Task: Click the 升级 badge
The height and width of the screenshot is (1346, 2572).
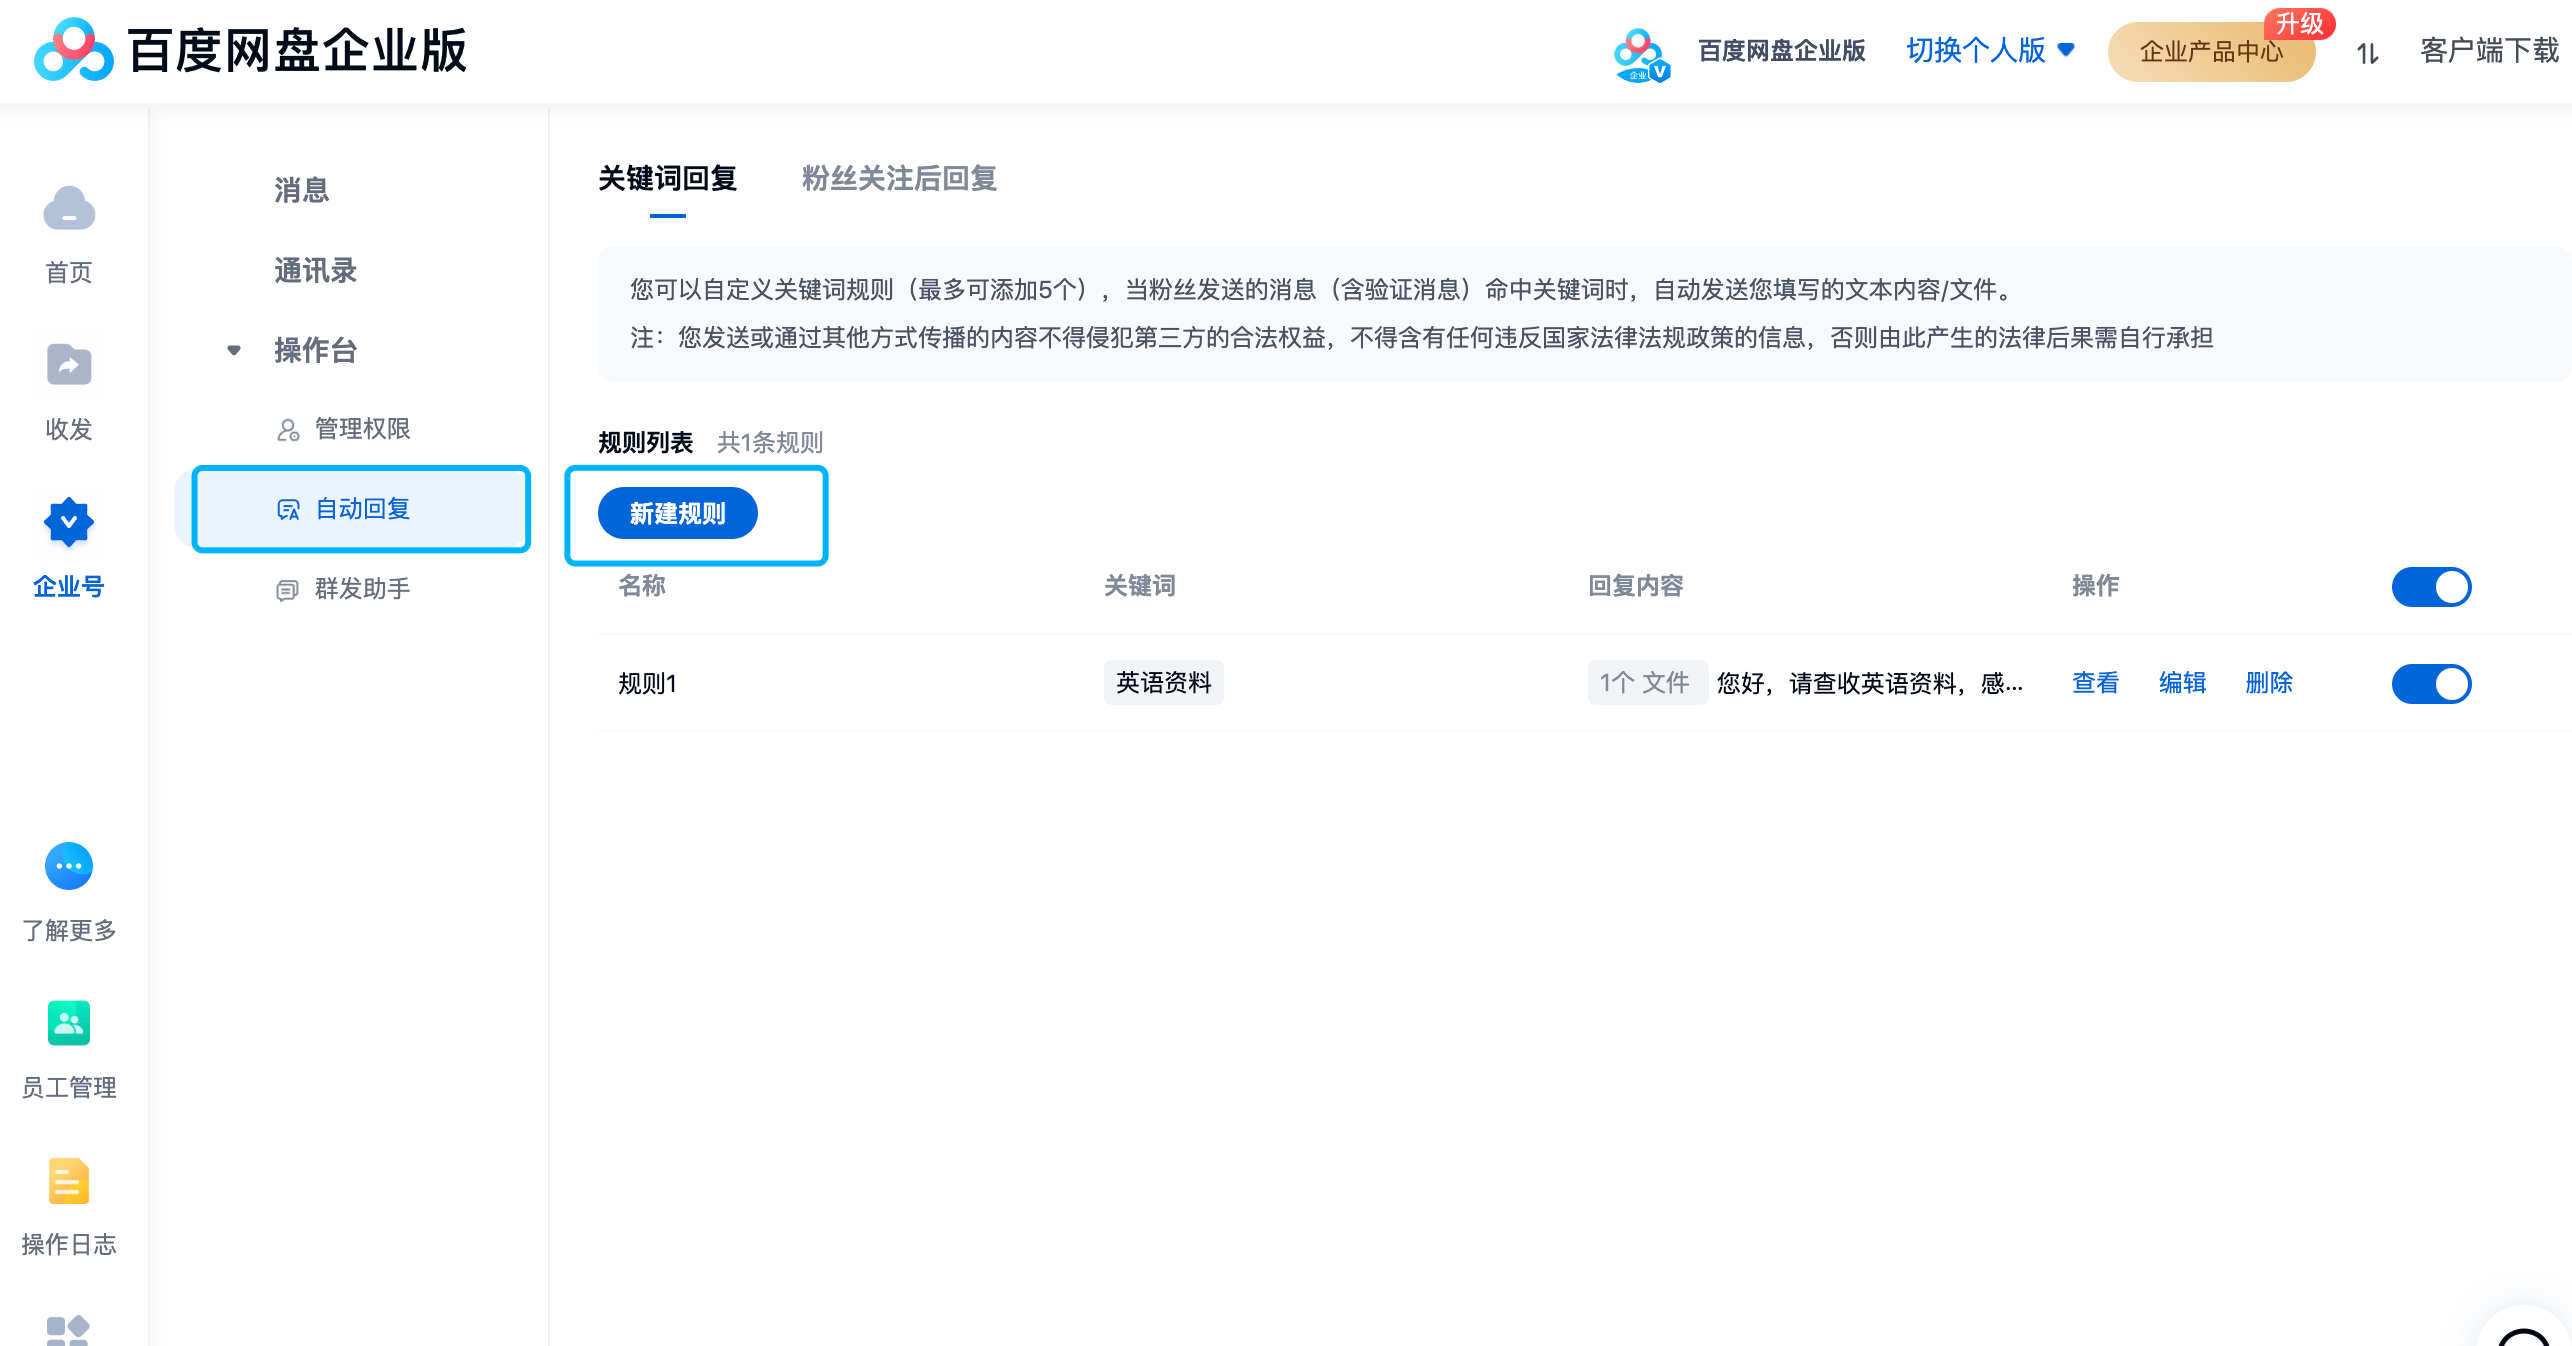Action: tap(2299, 23)
